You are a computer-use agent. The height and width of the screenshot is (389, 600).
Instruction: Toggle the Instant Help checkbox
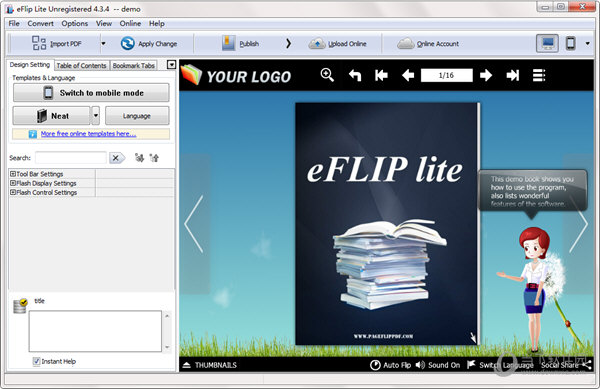pyautogui.click(x=36, y=361)
